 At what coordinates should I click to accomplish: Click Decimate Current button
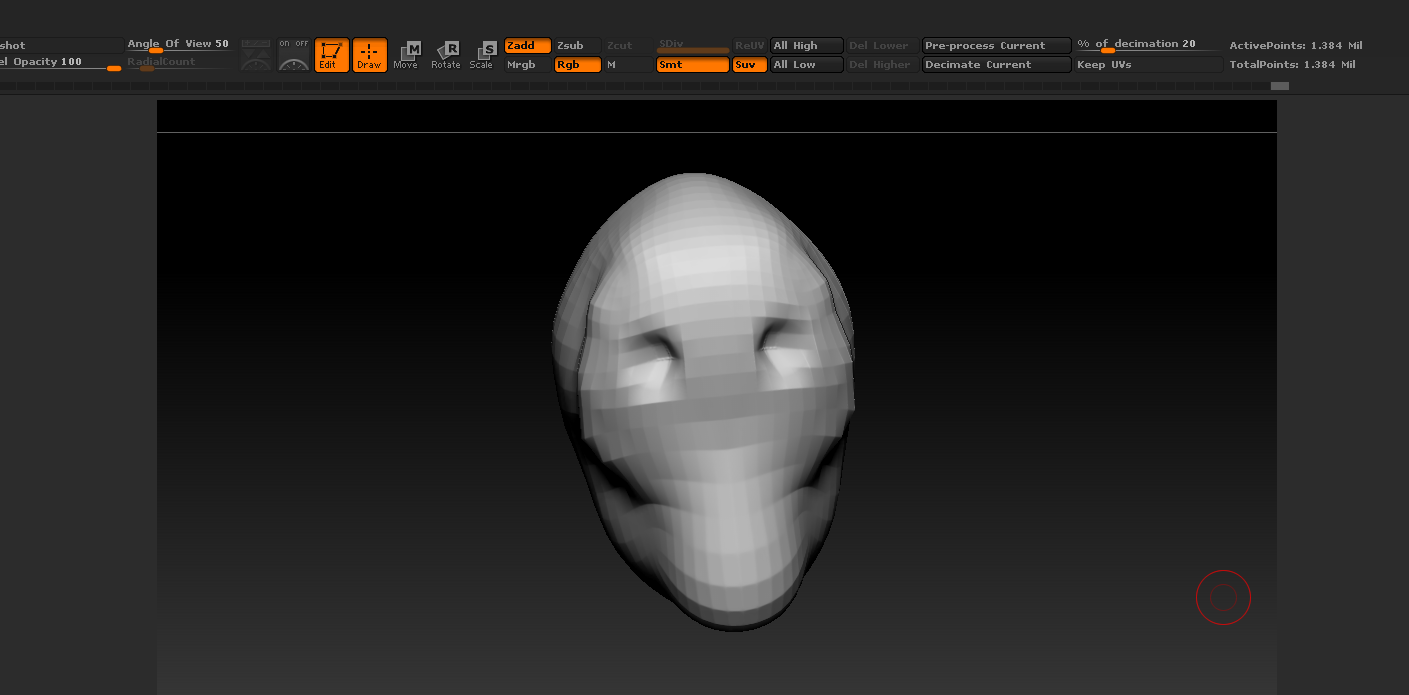996,65
